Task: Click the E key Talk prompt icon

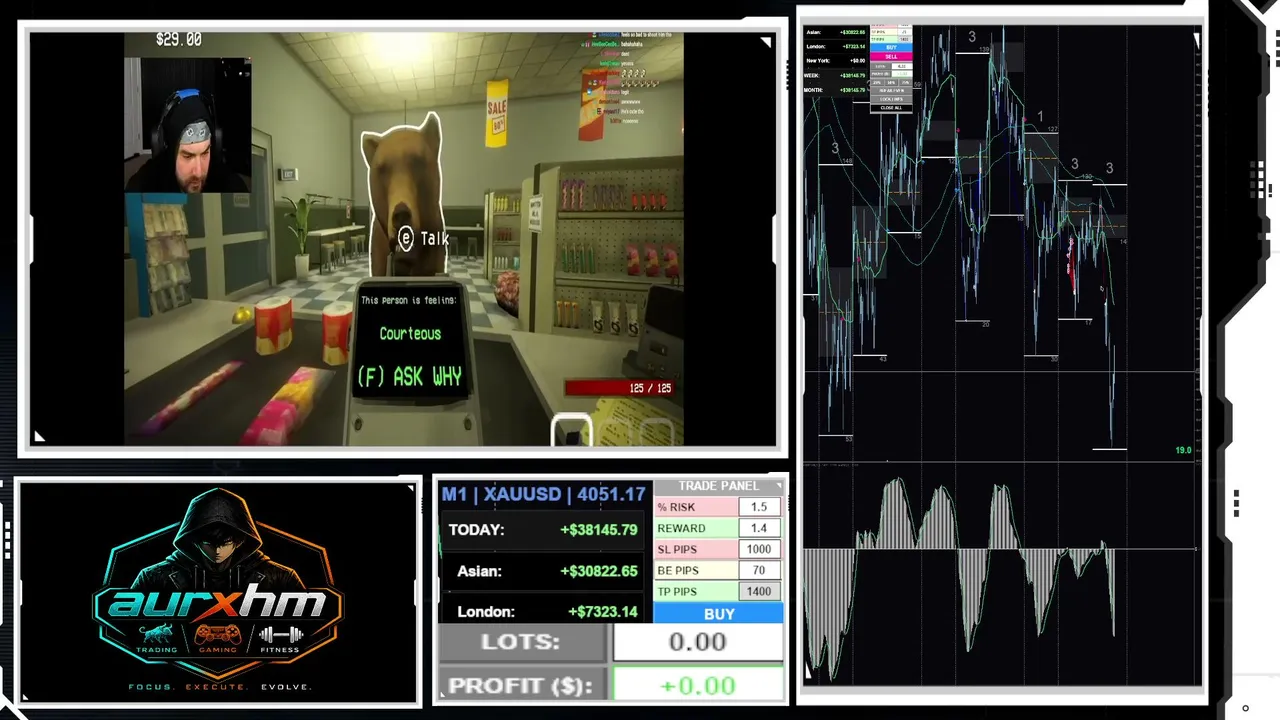Action: pos(405,238)
